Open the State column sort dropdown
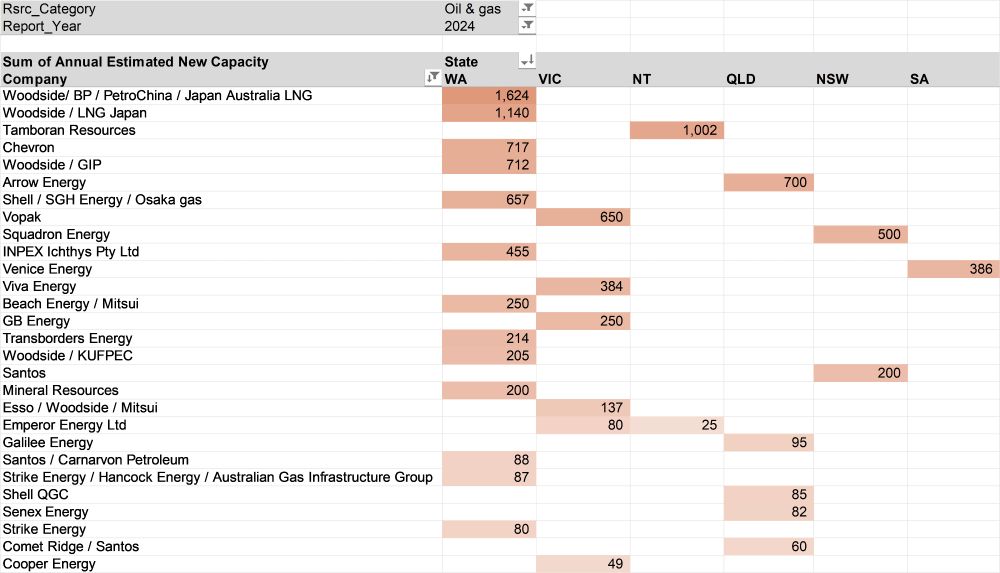Screen dimensions: 1000x573 point(527,61)
